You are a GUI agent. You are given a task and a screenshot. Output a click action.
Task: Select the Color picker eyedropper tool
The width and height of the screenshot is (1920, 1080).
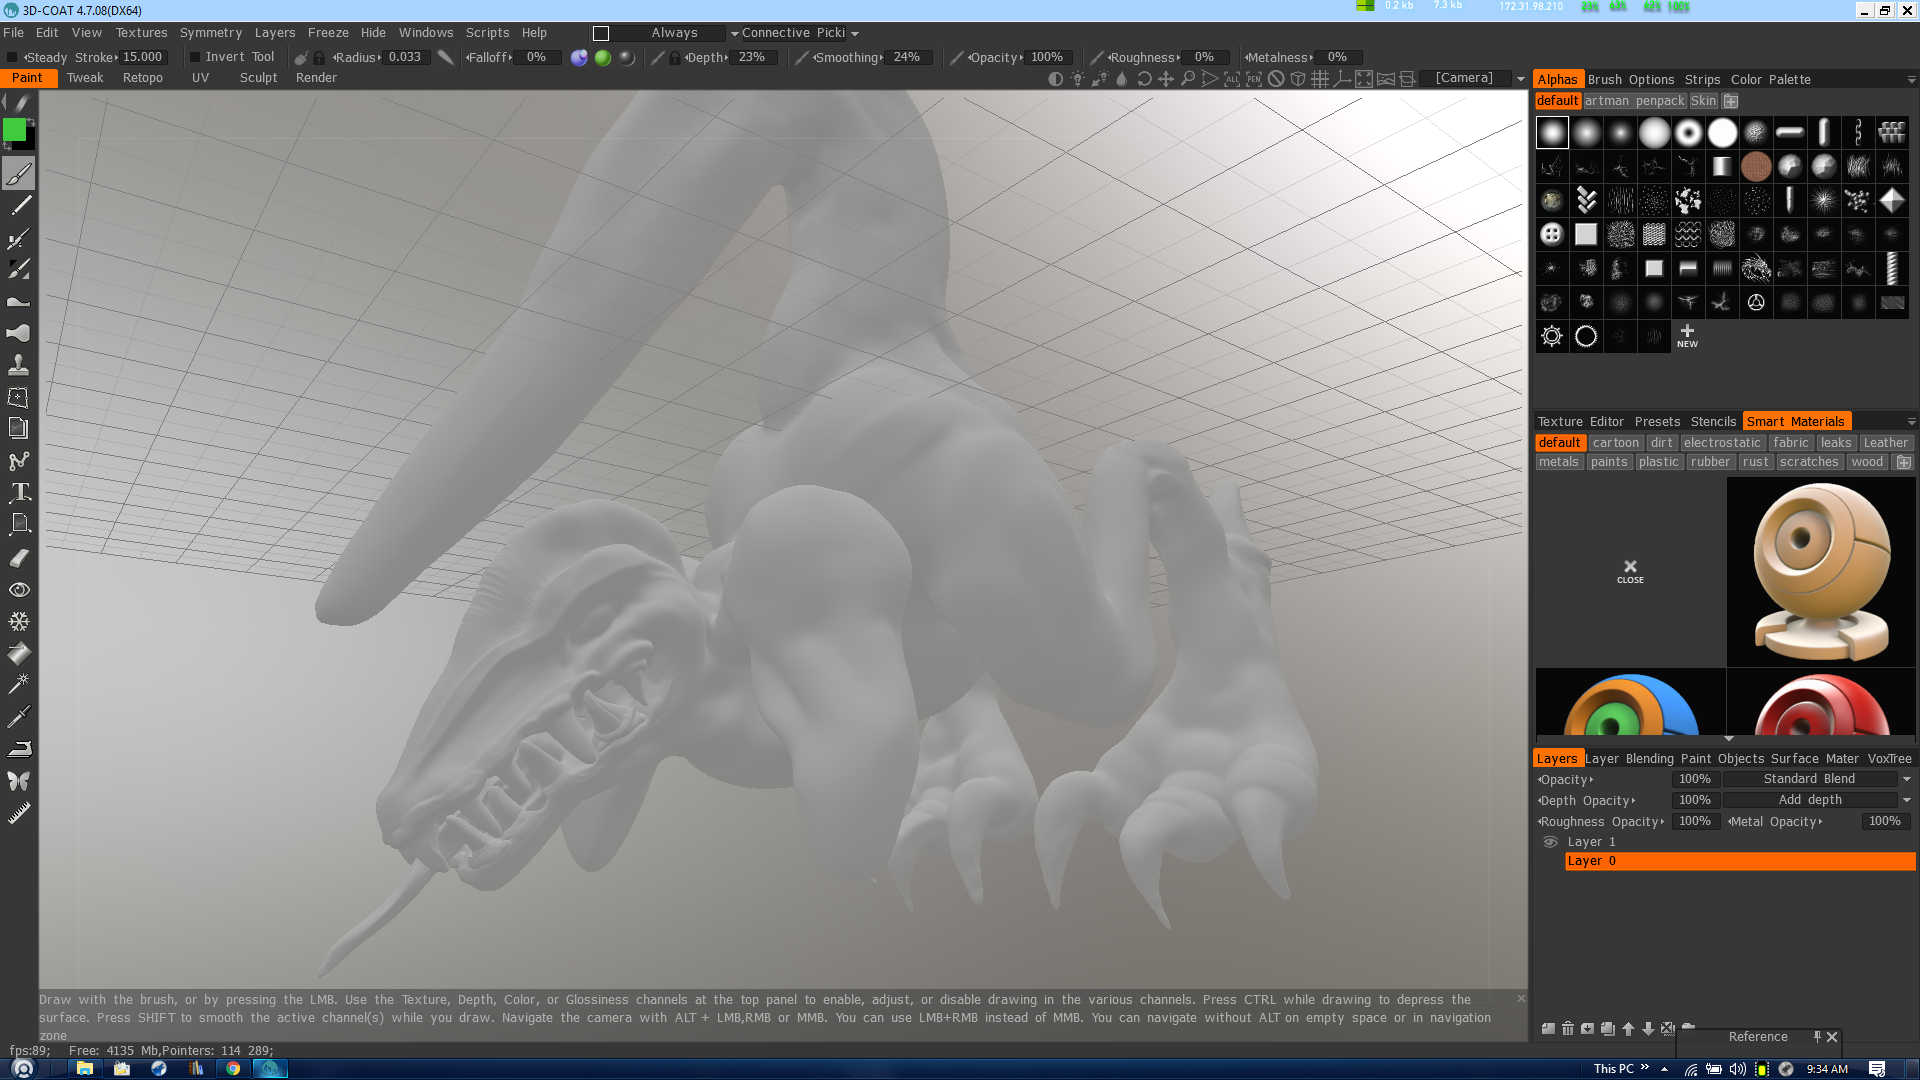click(19, 716)
